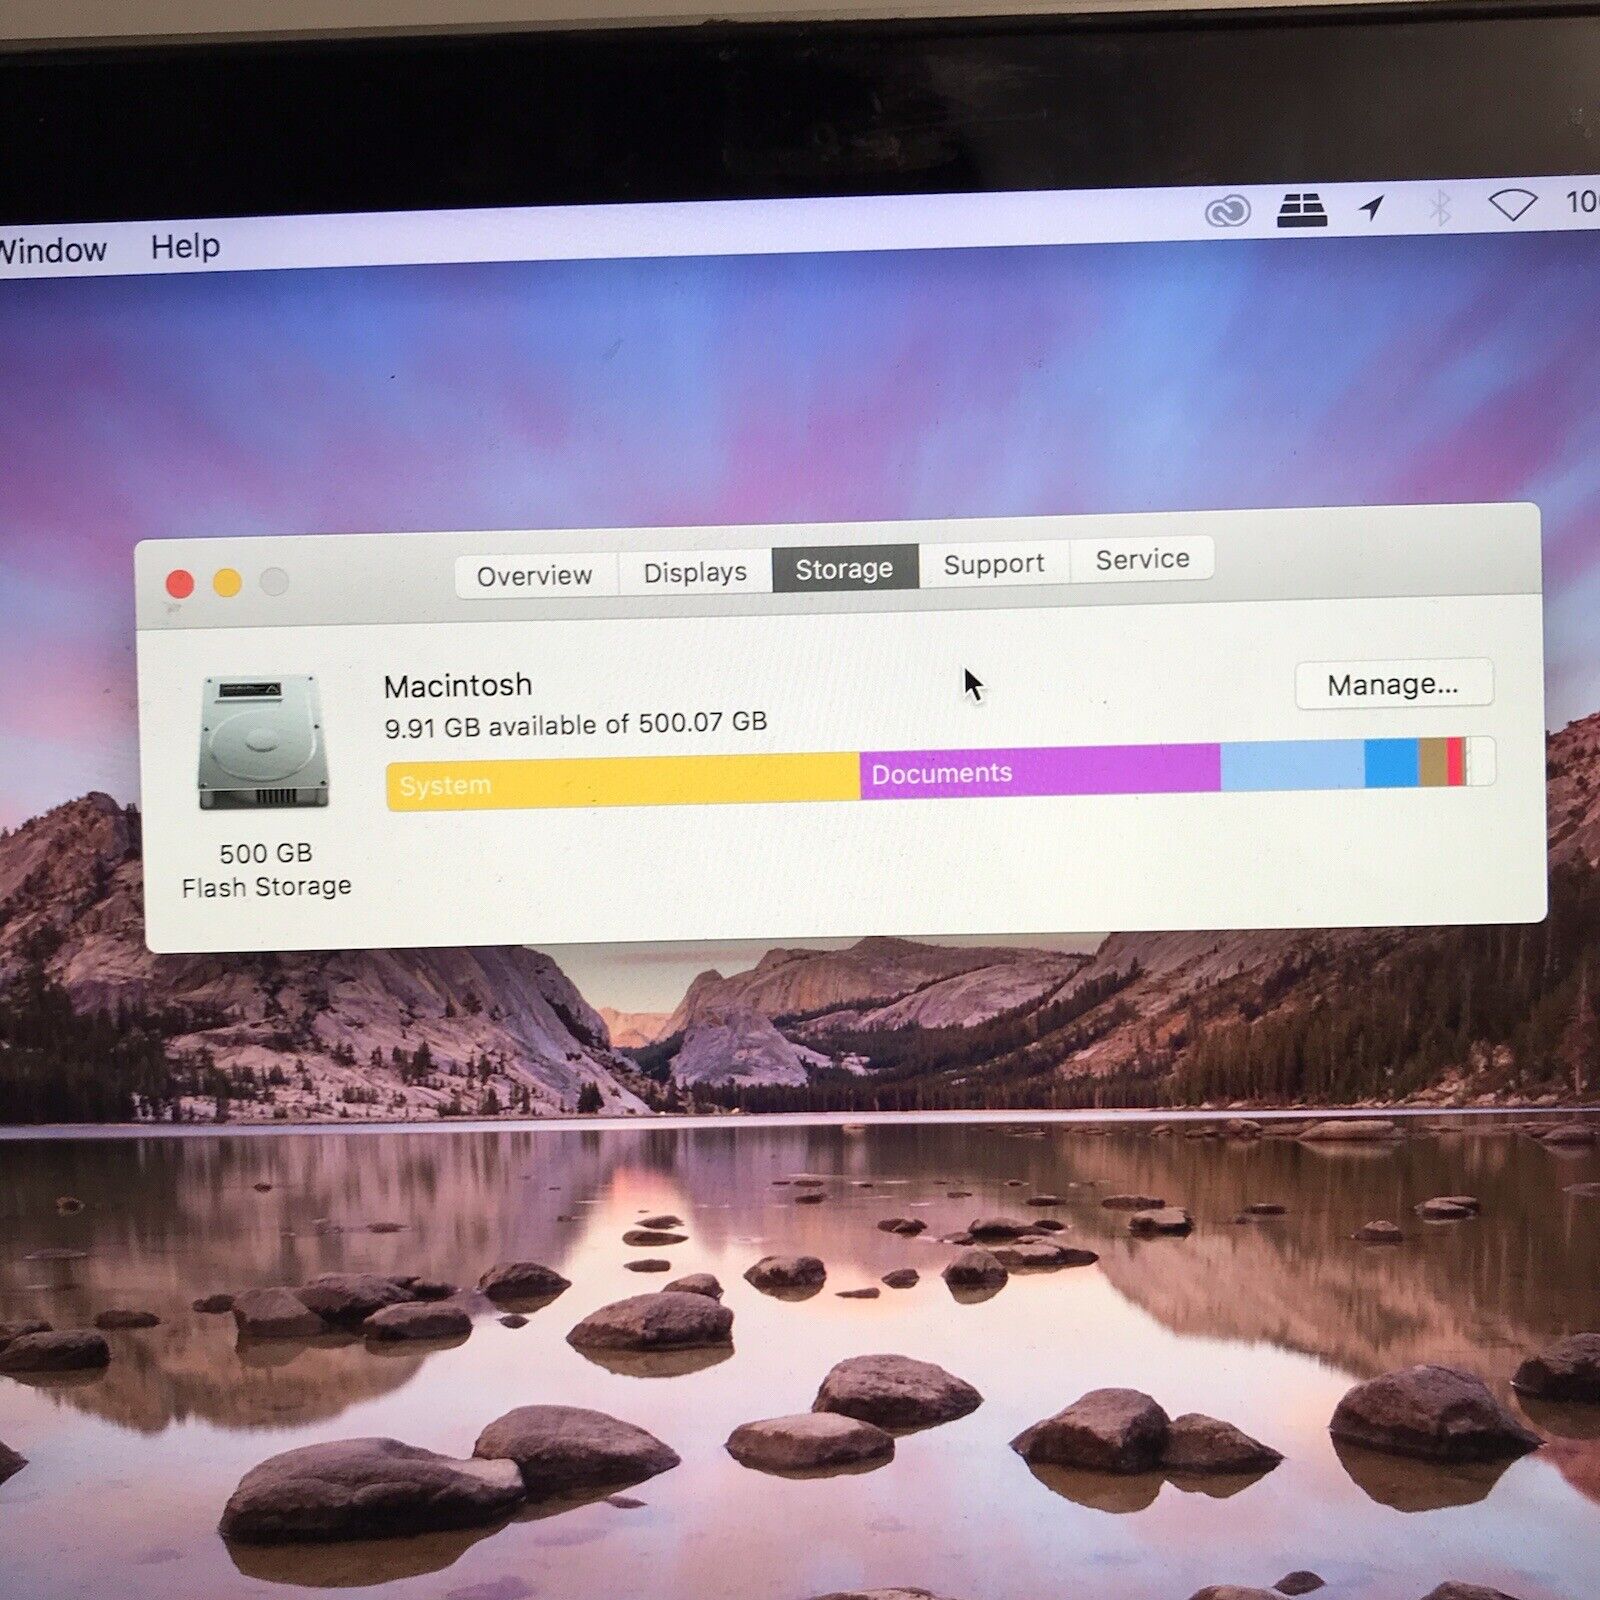Click the brown storage segment
Screen dimensions: 1600x1600
pyautogui.click(x=1432, y=762)
